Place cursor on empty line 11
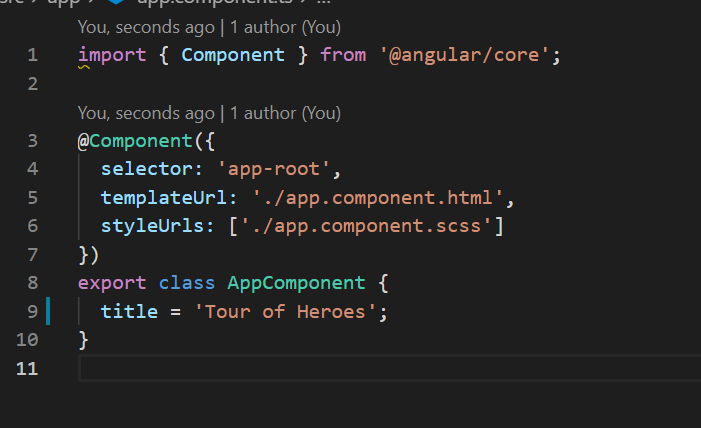Screen dimensions: 701x428 [389, 369]
